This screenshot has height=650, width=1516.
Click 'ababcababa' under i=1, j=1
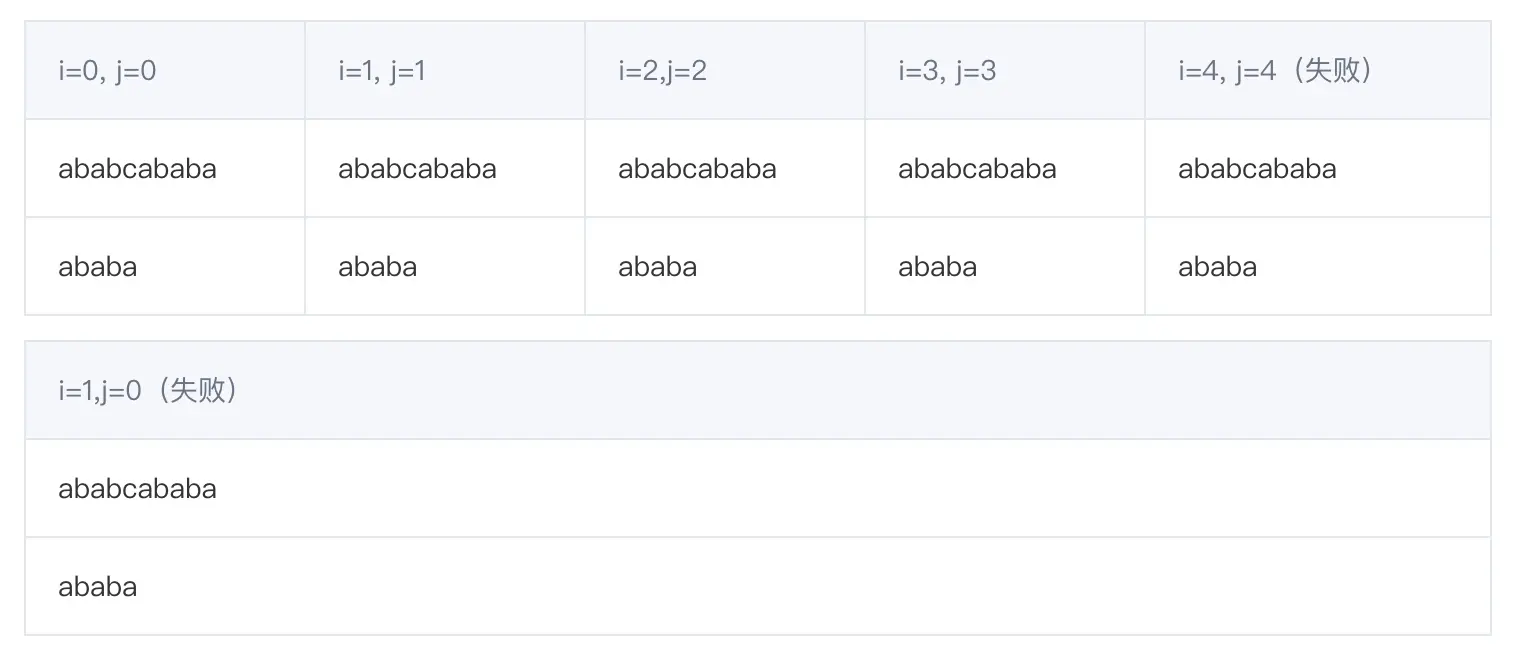pyautogui.click(x=417, y=168)
